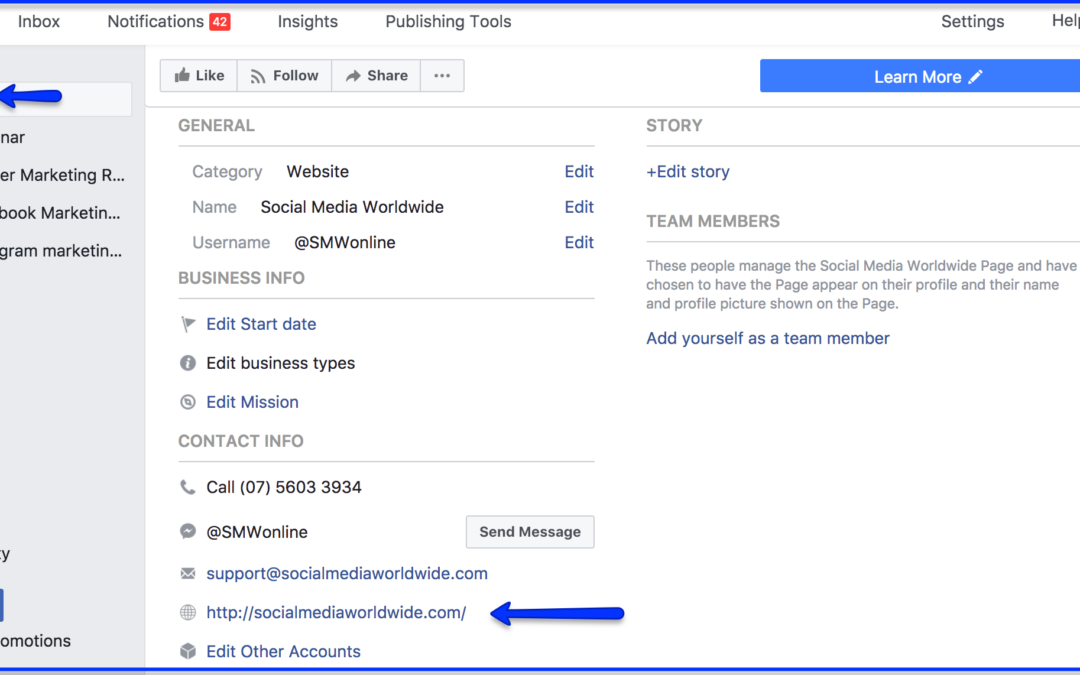Open http://socialmediaworldwide.com/ link

click(336, 612)
